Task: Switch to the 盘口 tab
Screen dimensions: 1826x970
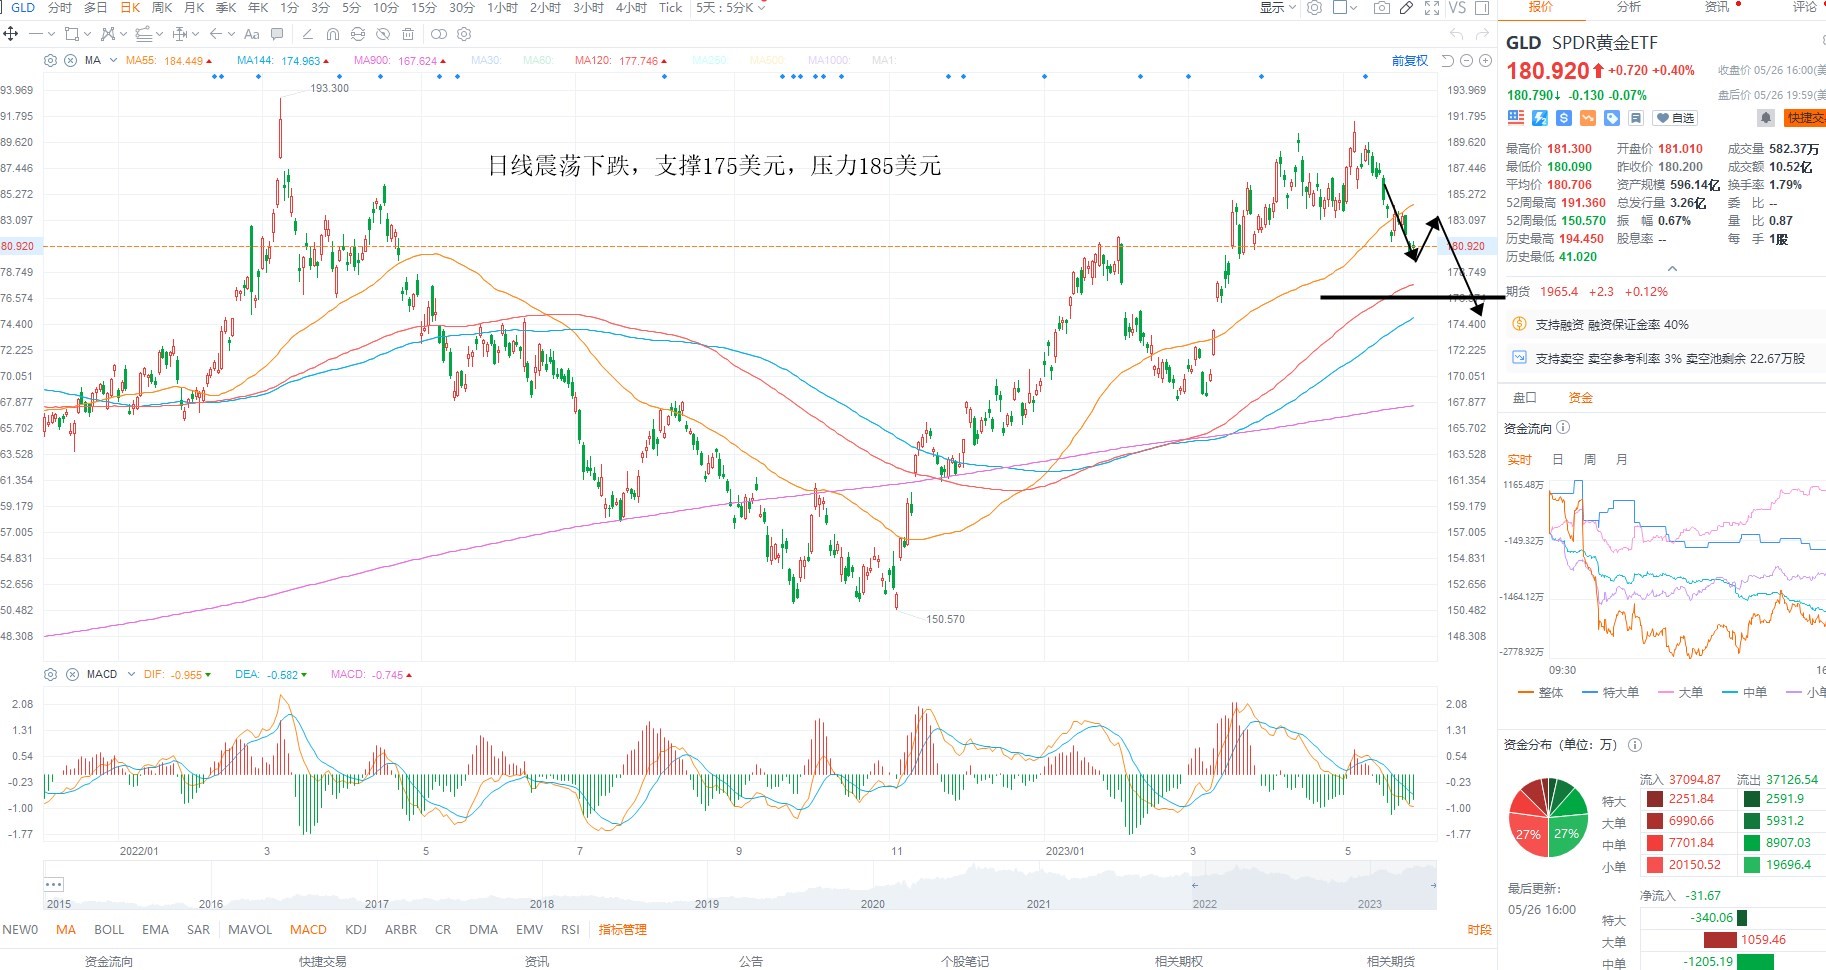Action: coord(1524,397)
